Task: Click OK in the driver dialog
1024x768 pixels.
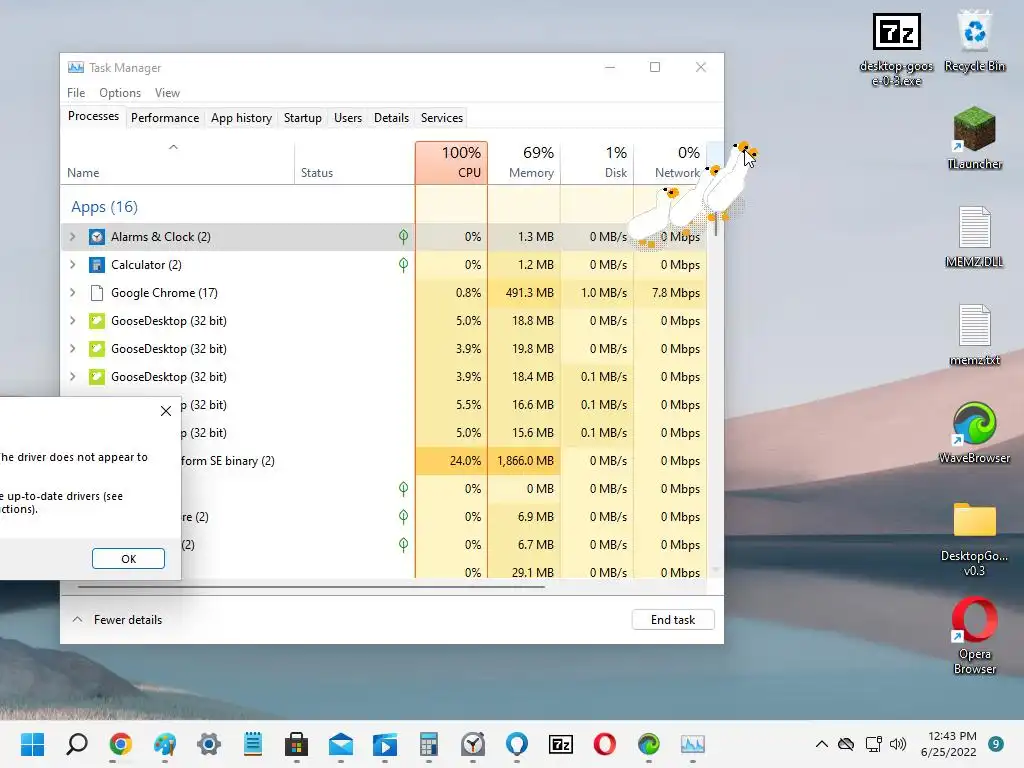Action: (x=128, y=558)
